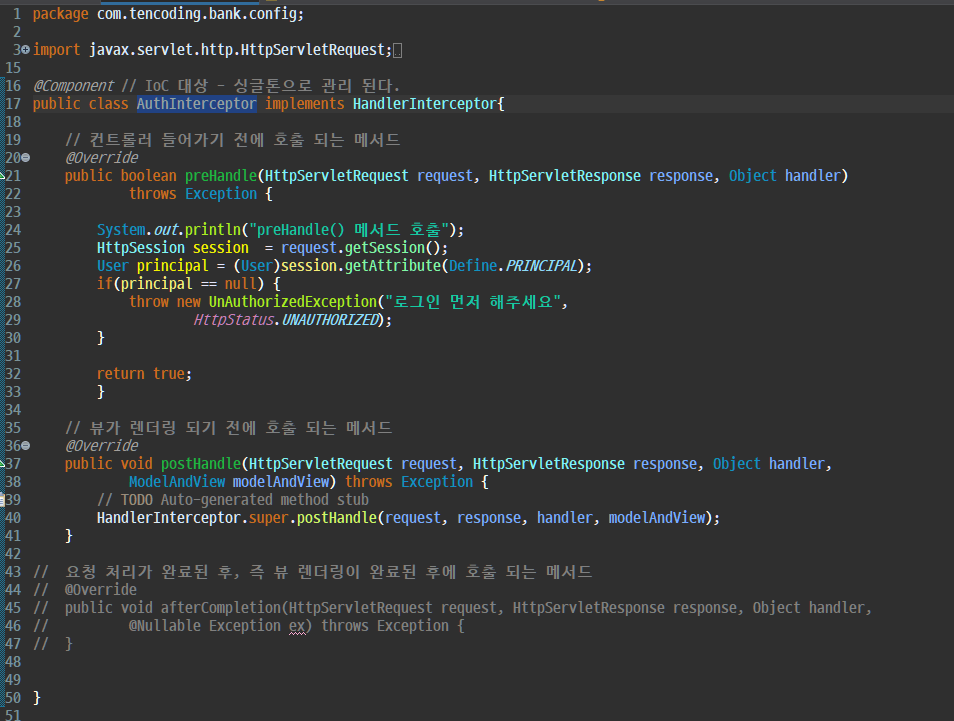954x721 pixels.
Task: Click the implements keyword on line 17
Action: [304, 104]
